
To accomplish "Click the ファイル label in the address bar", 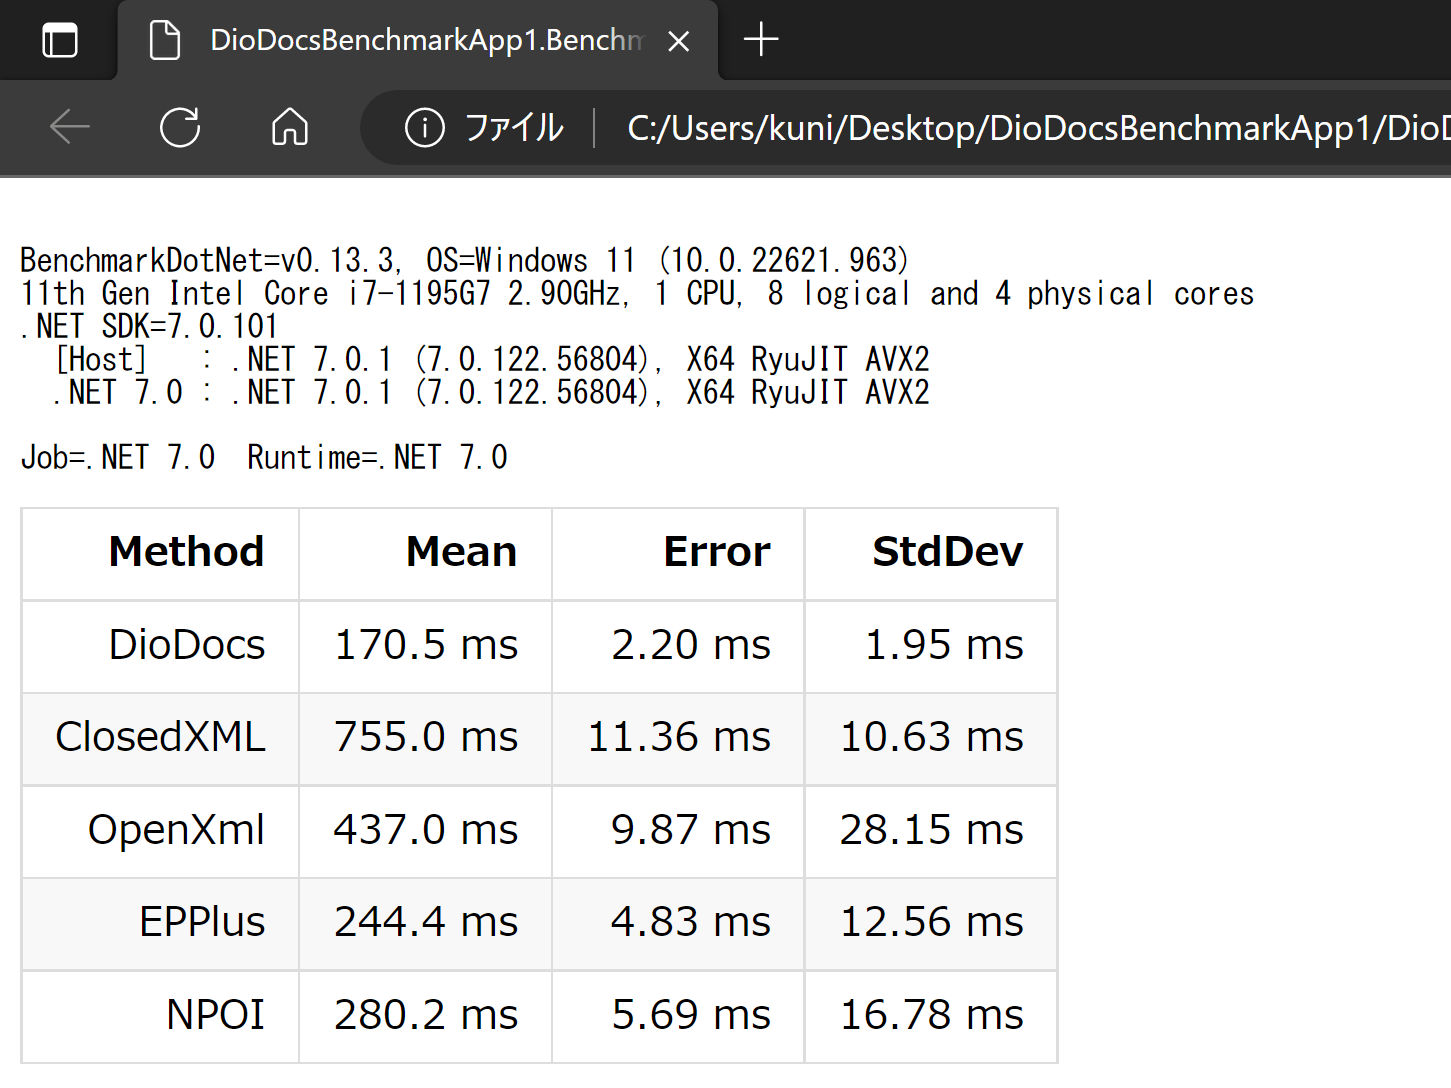I will point(514,128).
